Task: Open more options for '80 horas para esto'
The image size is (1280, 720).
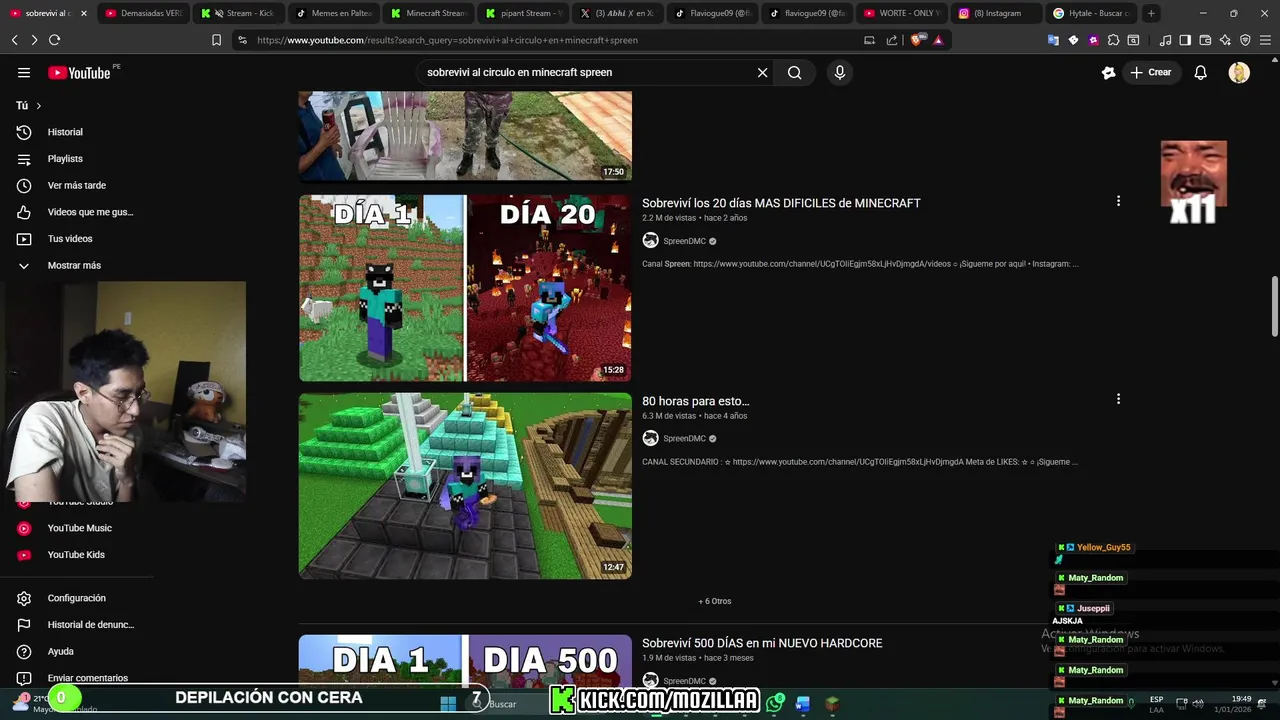Action: pyautogui.click(x=1118, y=399)
